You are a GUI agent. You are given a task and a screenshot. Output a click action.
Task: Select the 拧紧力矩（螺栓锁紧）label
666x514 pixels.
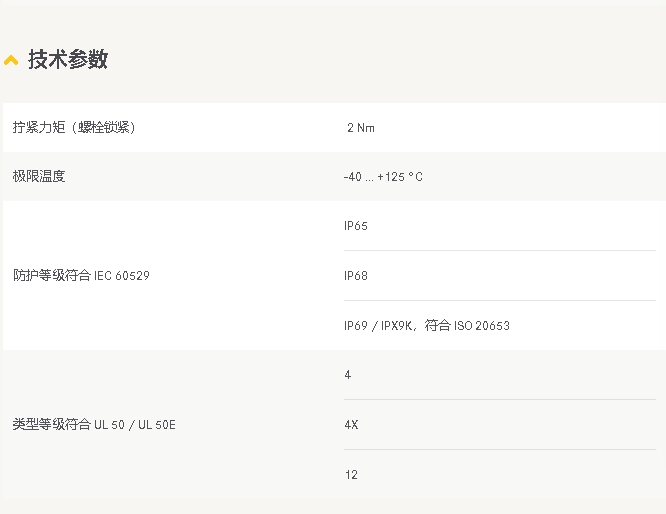pyautogui.click(x=74, y=127)
